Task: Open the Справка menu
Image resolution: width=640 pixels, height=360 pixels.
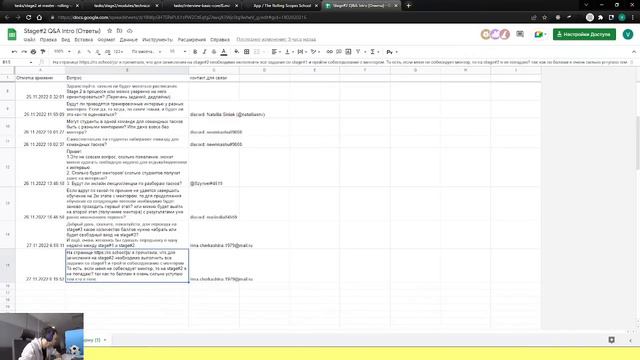Action: (220, 40)
